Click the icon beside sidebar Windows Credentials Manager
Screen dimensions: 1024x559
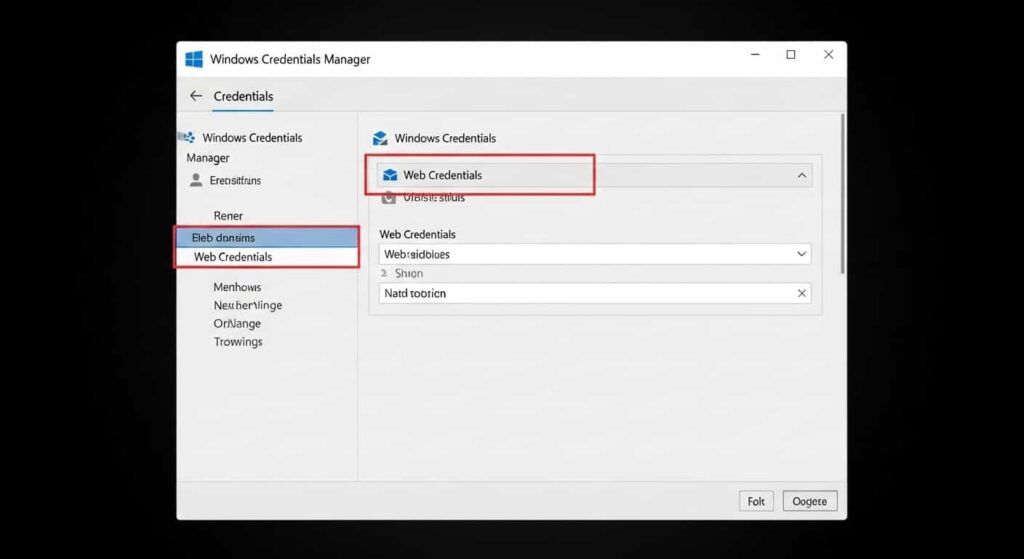[x=187, y=137]
